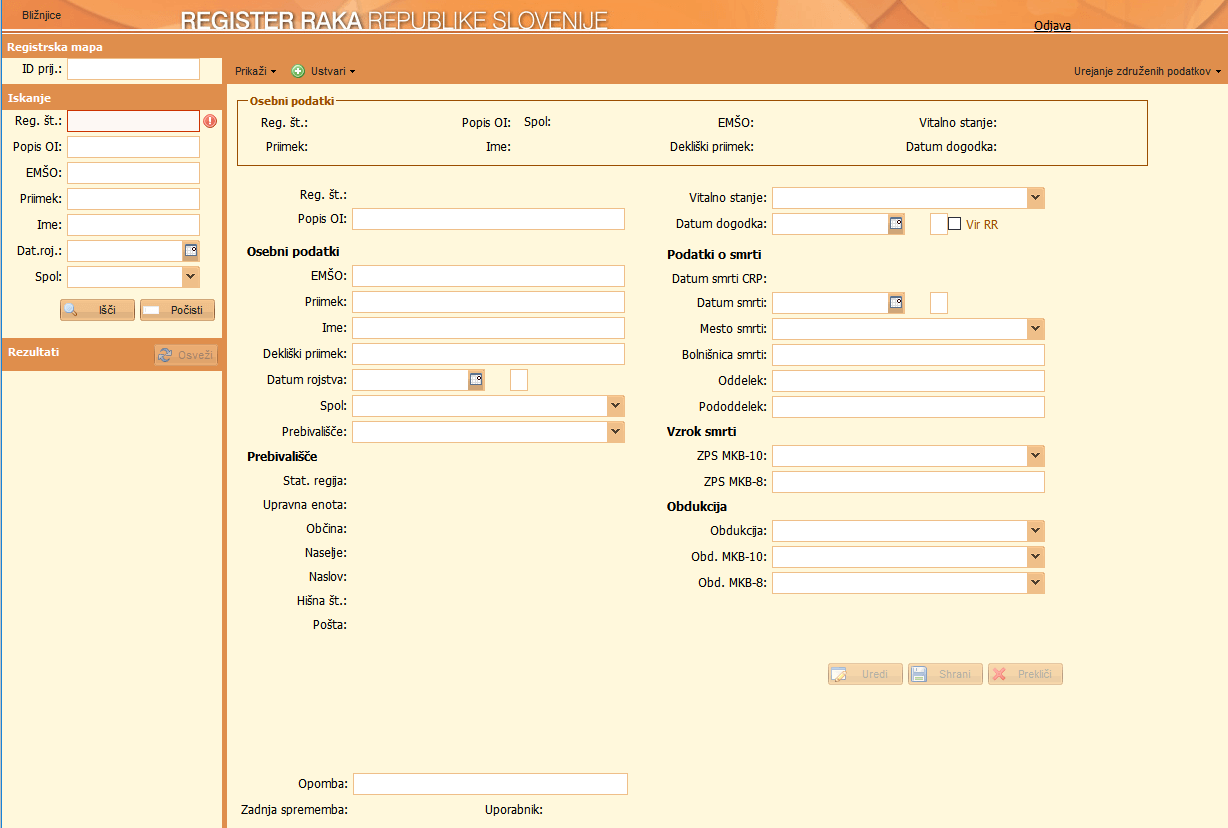This screenshot has width=1228, height=828.
Task: Focus the Reg. št. search field
Action: (134, 121)
